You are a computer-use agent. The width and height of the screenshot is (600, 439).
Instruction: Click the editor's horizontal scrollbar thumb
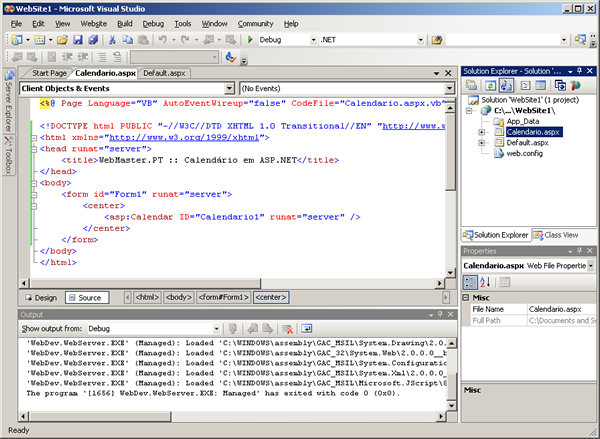(145, 284)
